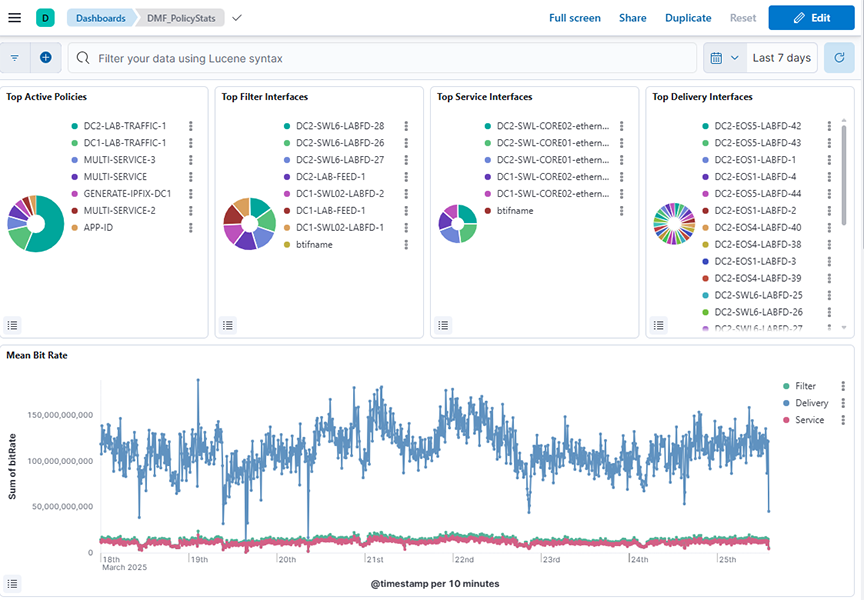Click the green D space avatar
The width and height of the screenshot is (864, 600).
46,18
